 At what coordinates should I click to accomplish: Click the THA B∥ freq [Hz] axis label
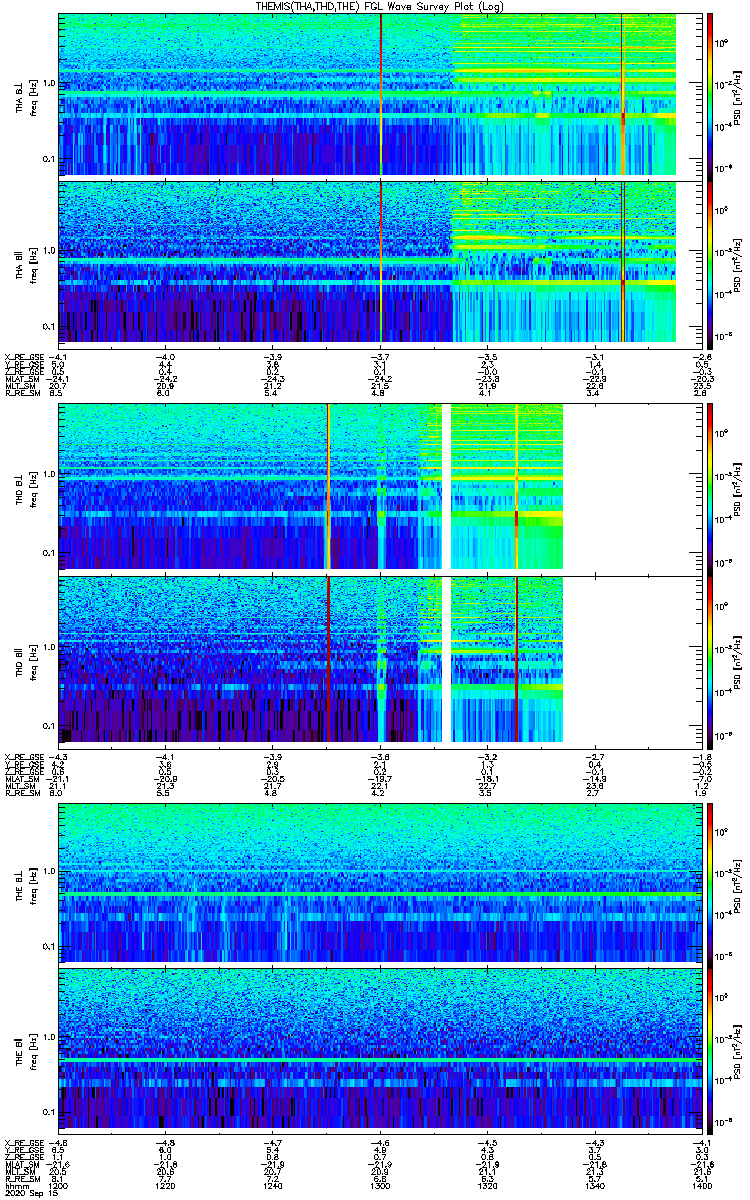click(x=32, y=264)
